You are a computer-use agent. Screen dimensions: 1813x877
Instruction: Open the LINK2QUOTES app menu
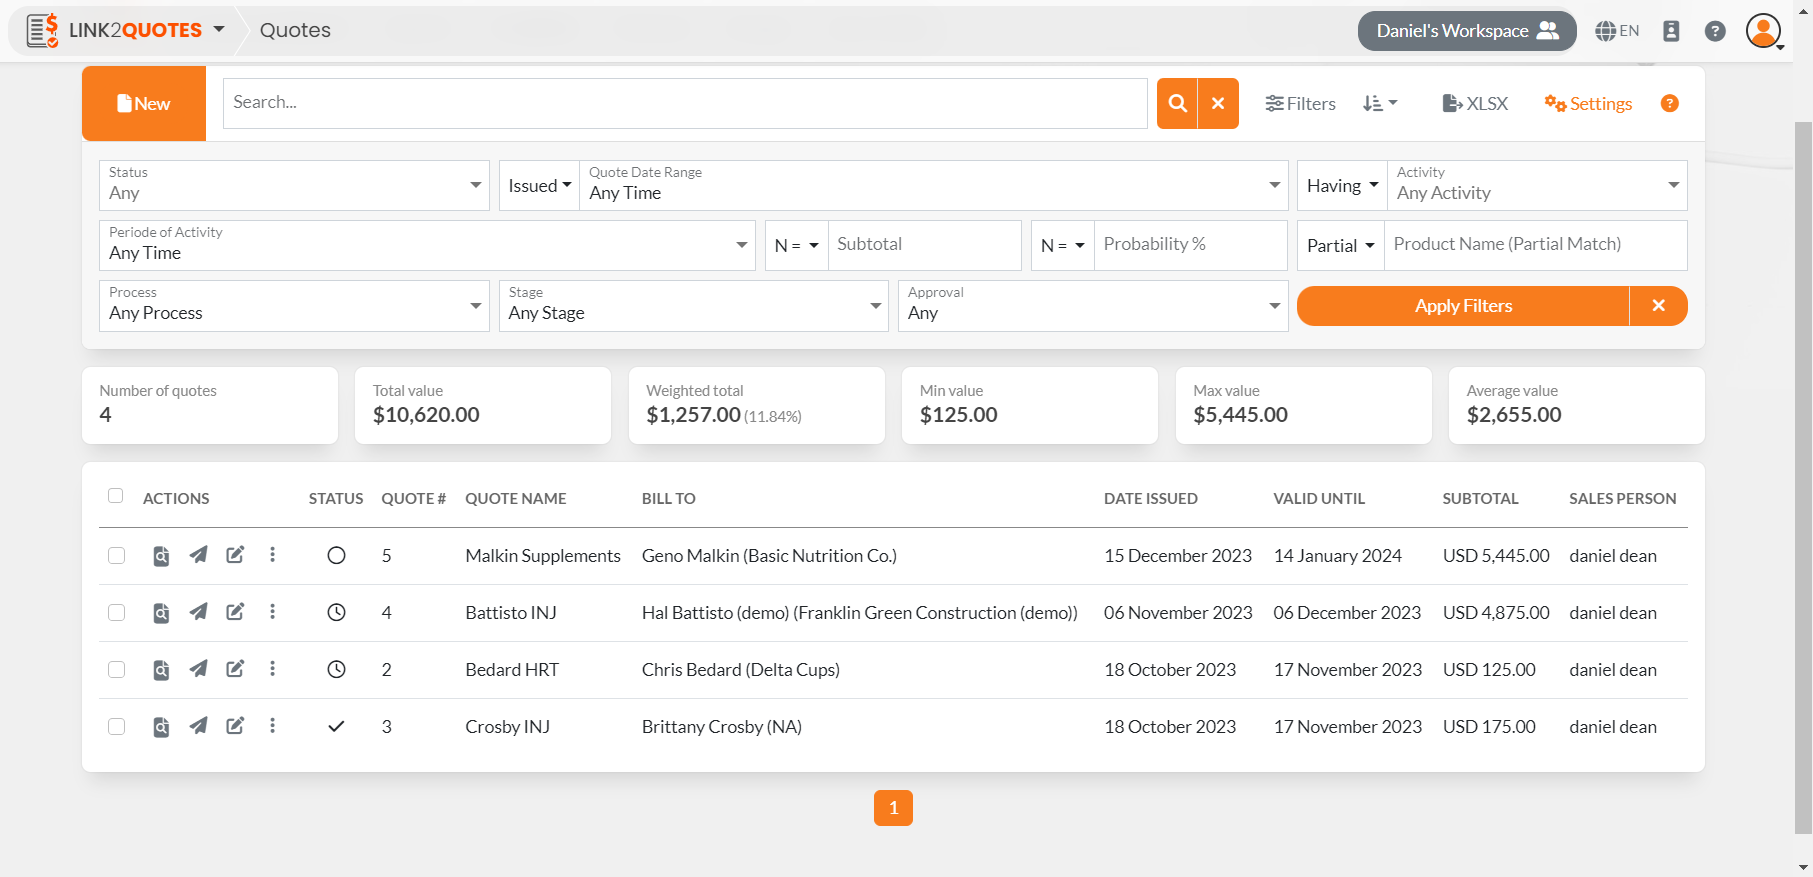[x=146, y=30]
